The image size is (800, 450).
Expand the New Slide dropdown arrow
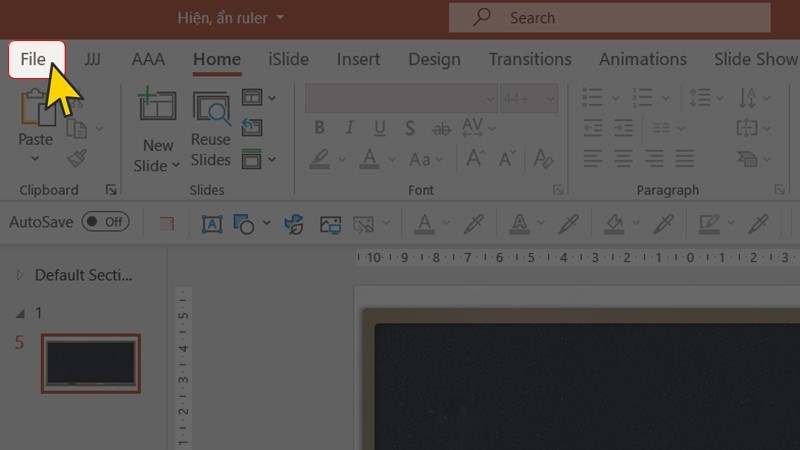point(176,165)
